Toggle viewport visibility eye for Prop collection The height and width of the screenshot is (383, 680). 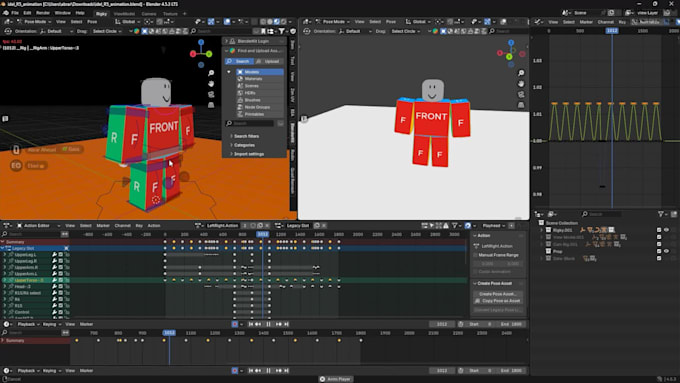(666, 251)
